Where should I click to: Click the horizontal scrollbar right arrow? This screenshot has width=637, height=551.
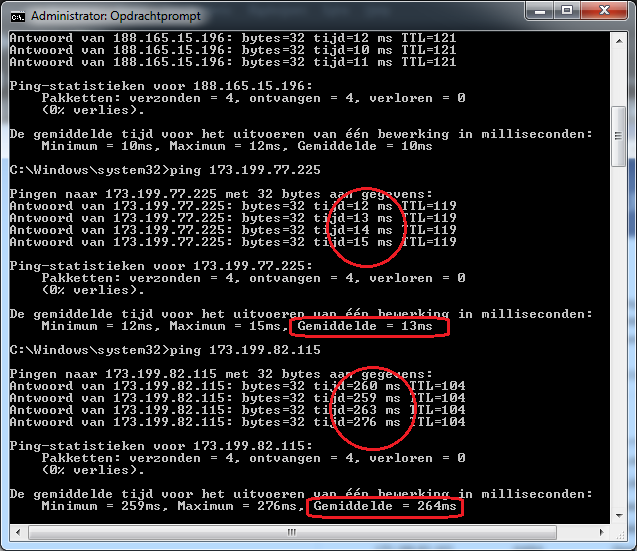(x=602, y=532)
